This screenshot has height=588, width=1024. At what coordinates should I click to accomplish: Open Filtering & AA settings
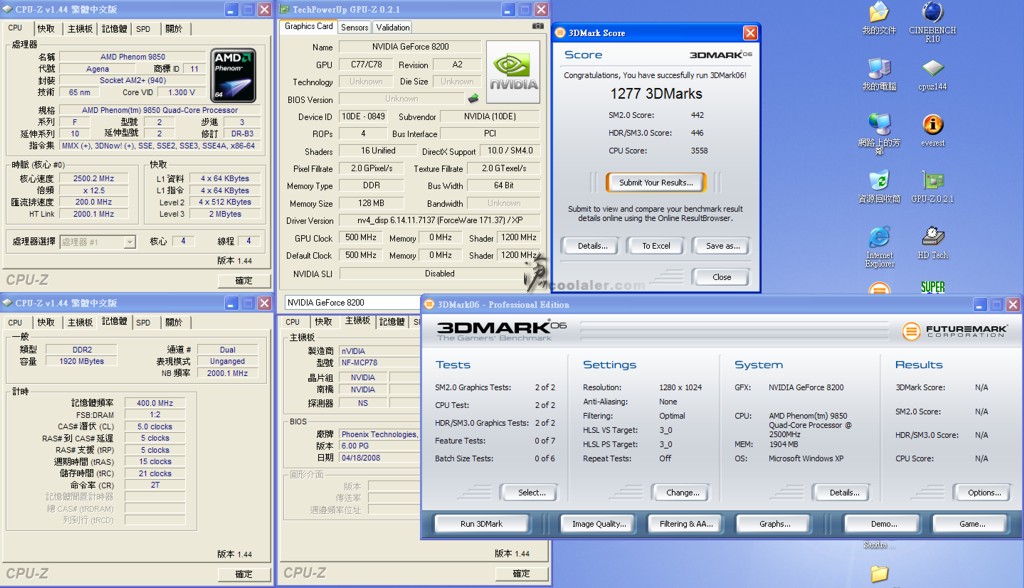point(686,524)
